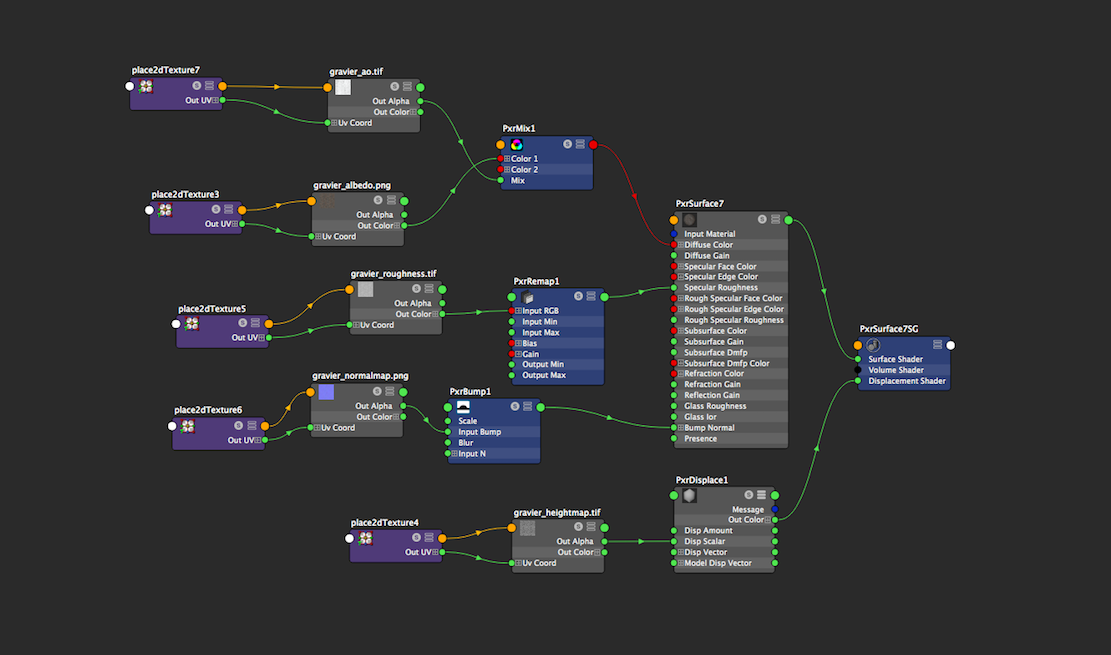Change view mode on PxrSurface7 node
This screenshot has height=655, width=1111.
(x=775, y=220)
